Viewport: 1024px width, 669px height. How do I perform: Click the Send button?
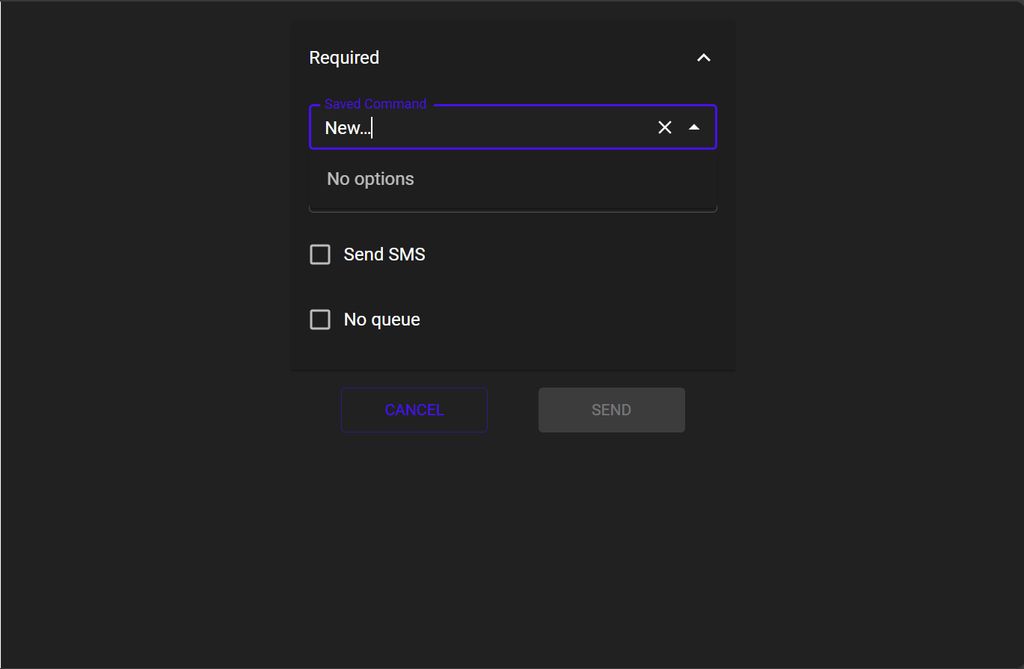click(x=611, y=410)
